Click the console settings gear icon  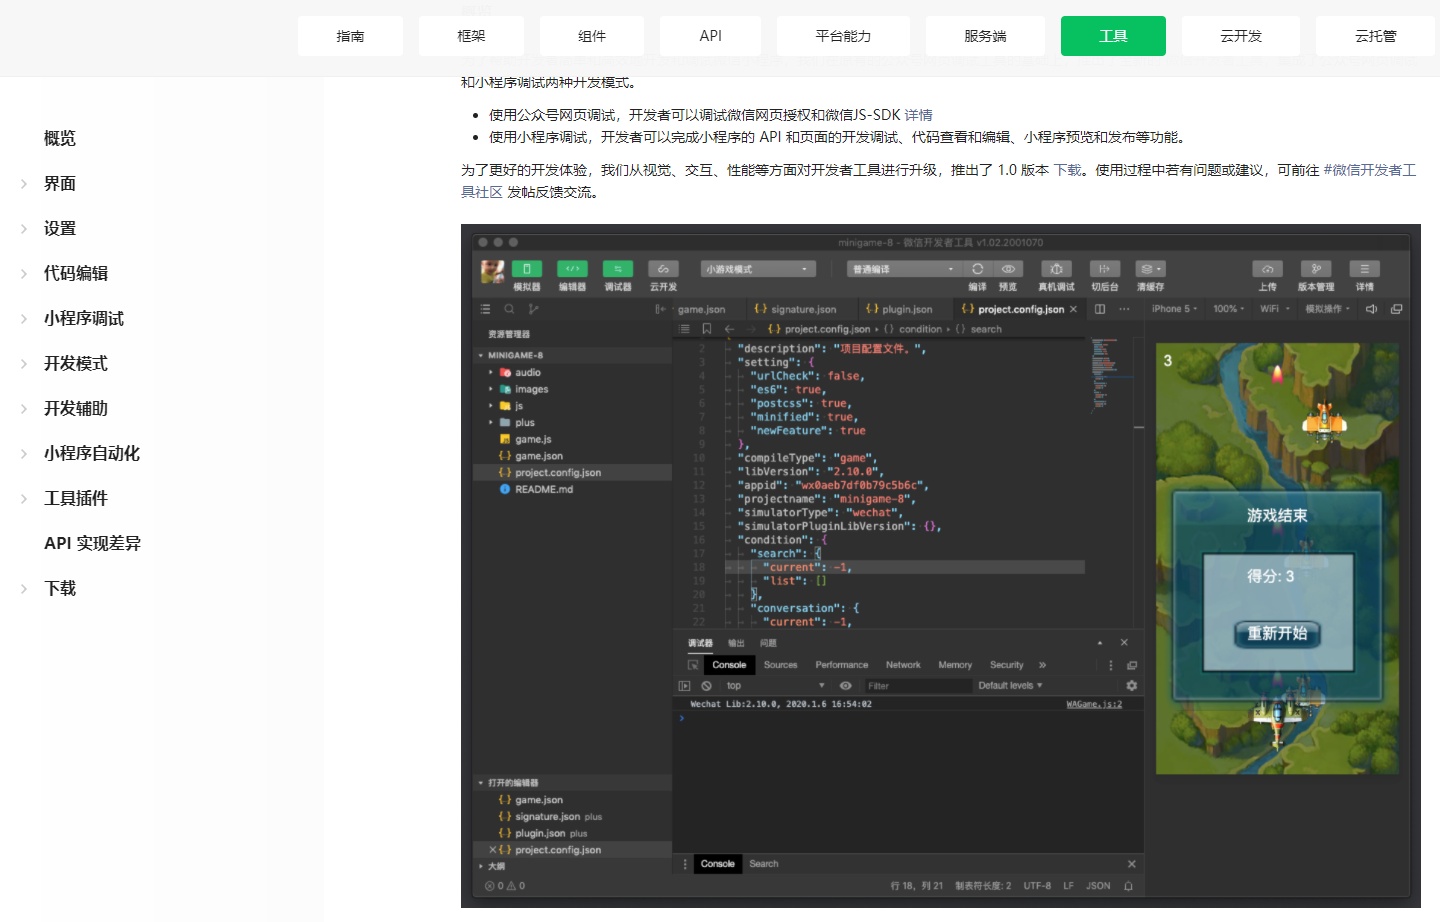click(1132, 686)
